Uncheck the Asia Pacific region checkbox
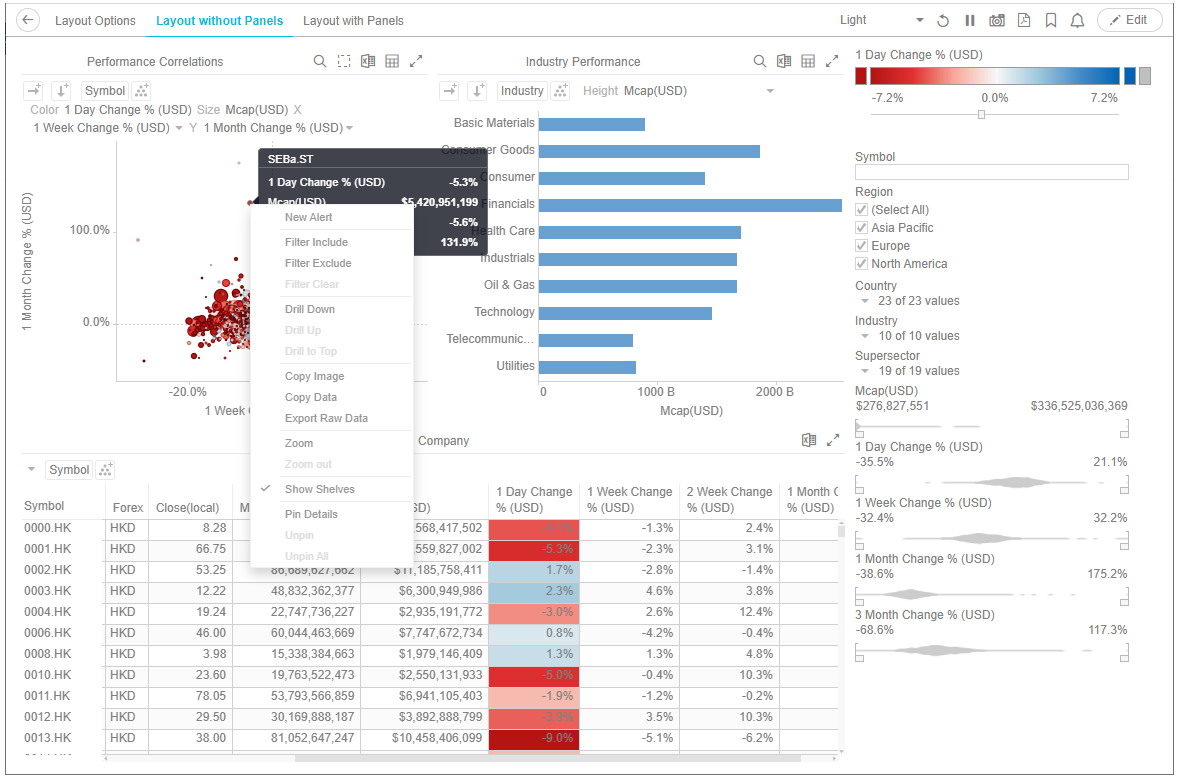The image size is (1177, 776). (x=862, y=228)
